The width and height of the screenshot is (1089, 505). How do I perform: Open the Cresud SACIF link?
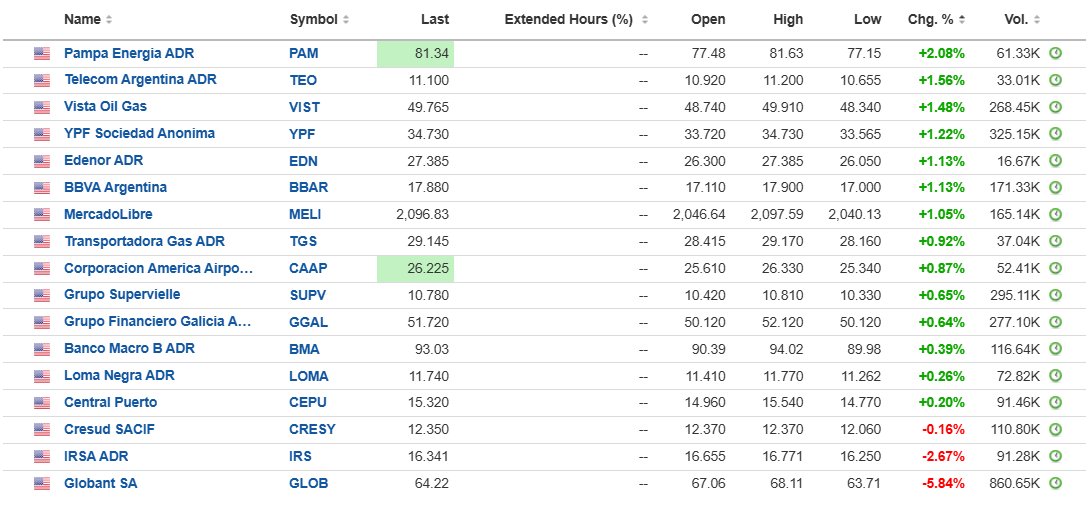109,429
